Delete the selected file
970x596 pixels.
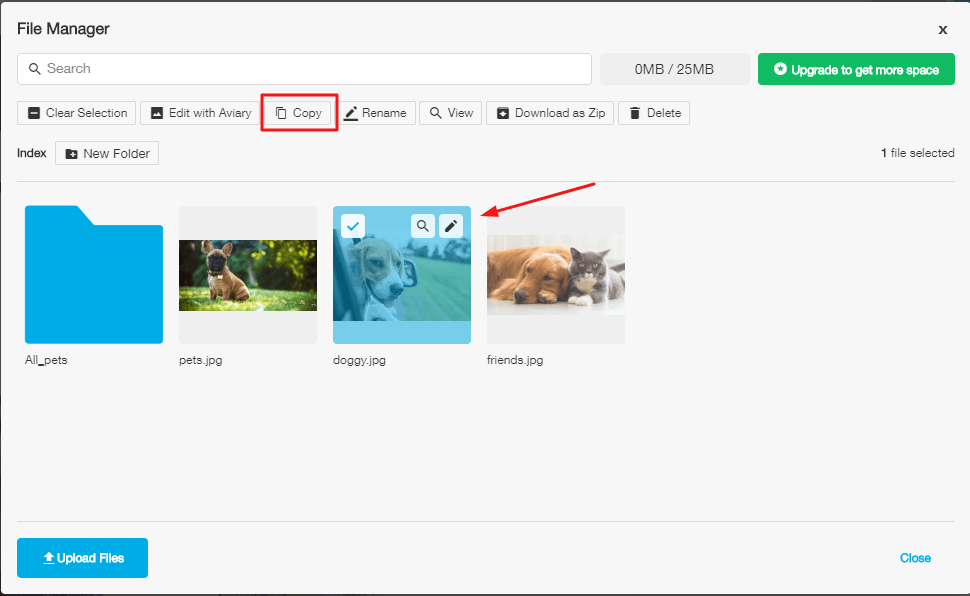pos(654,113)
